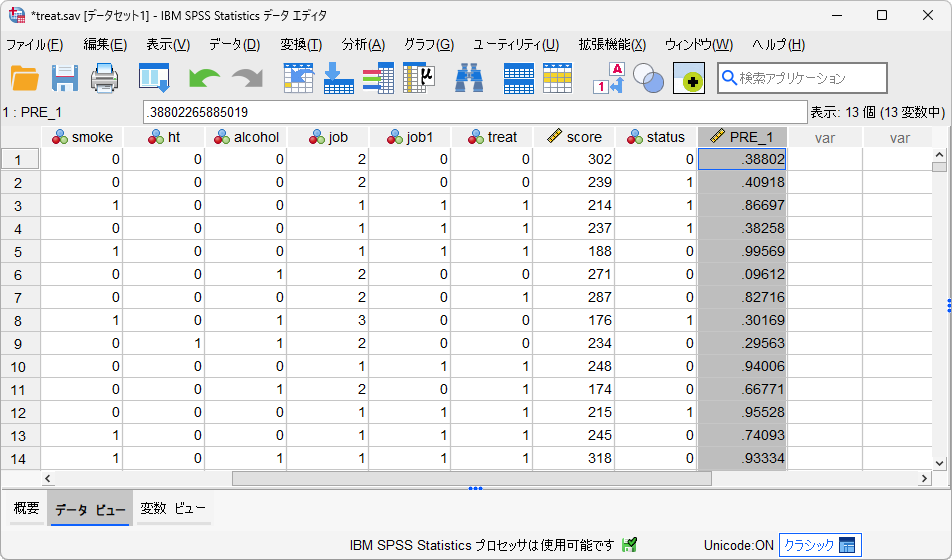Click the classic mode table icon
This screenshot has height=560, width=952.
click(847, 545)
